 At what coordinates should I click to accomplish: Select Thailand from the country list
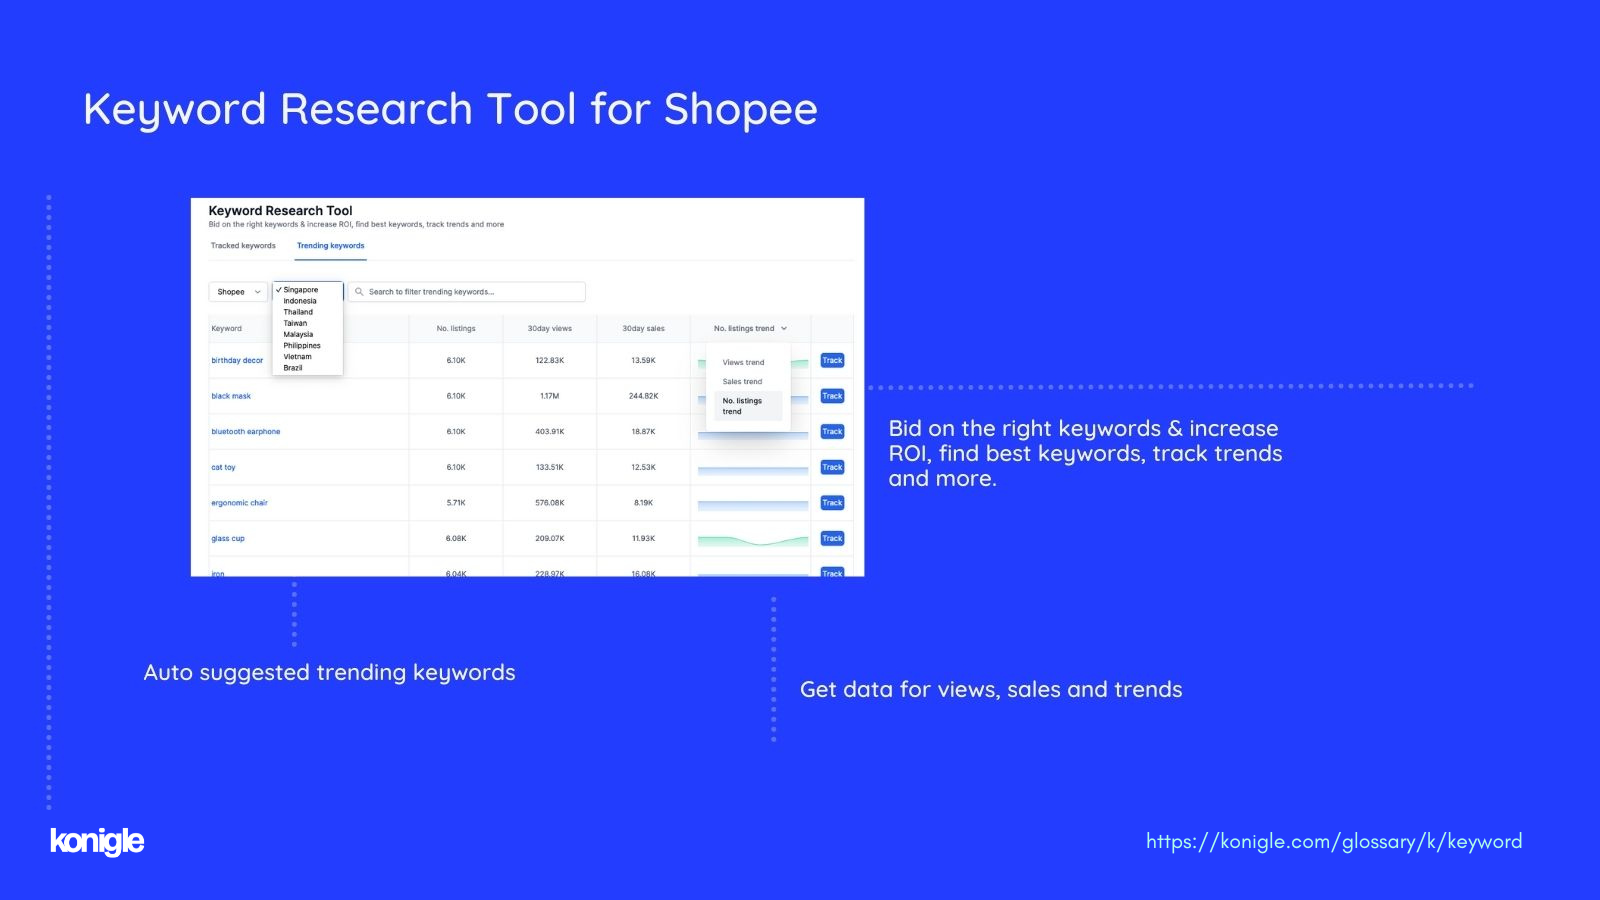click(x=298, y=312)
